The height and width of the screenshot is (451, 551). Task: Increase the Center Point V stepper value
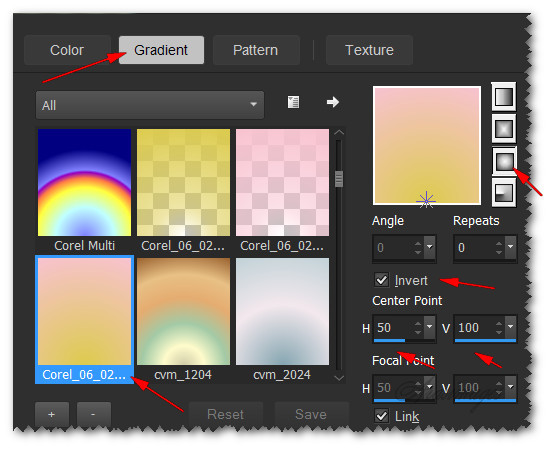(499, 323)
